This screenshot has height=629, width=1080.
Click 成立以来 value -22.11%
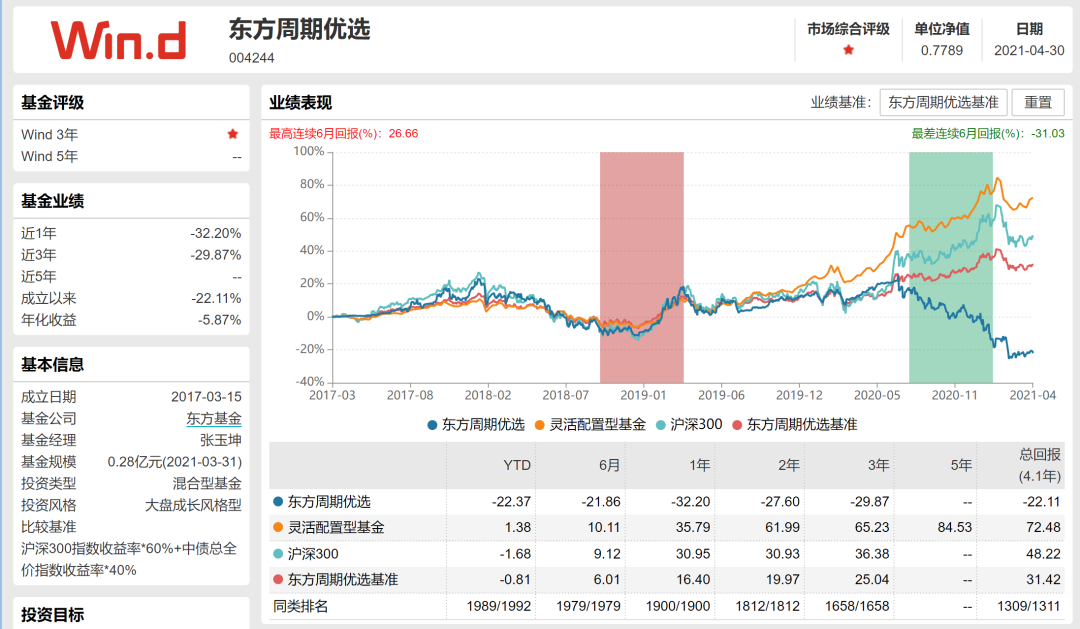(216, 298)
